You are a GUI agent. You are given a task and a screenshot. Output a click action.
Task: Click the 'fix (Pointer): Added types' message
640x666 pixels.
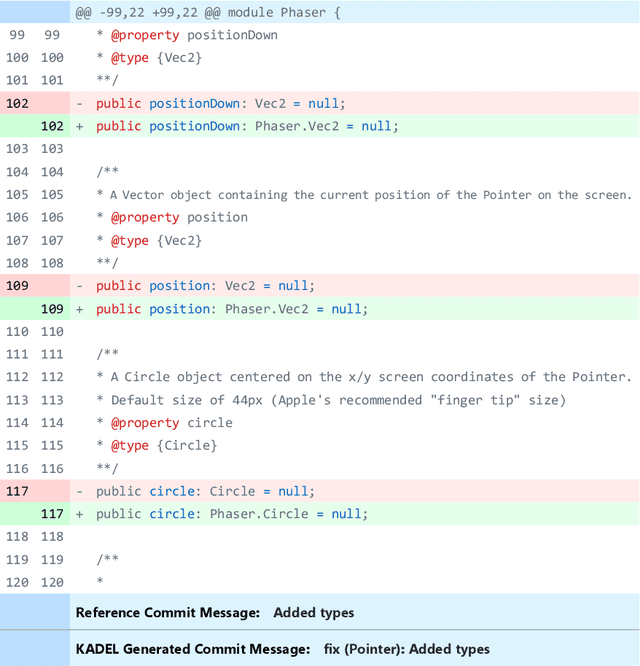point(406,649)
